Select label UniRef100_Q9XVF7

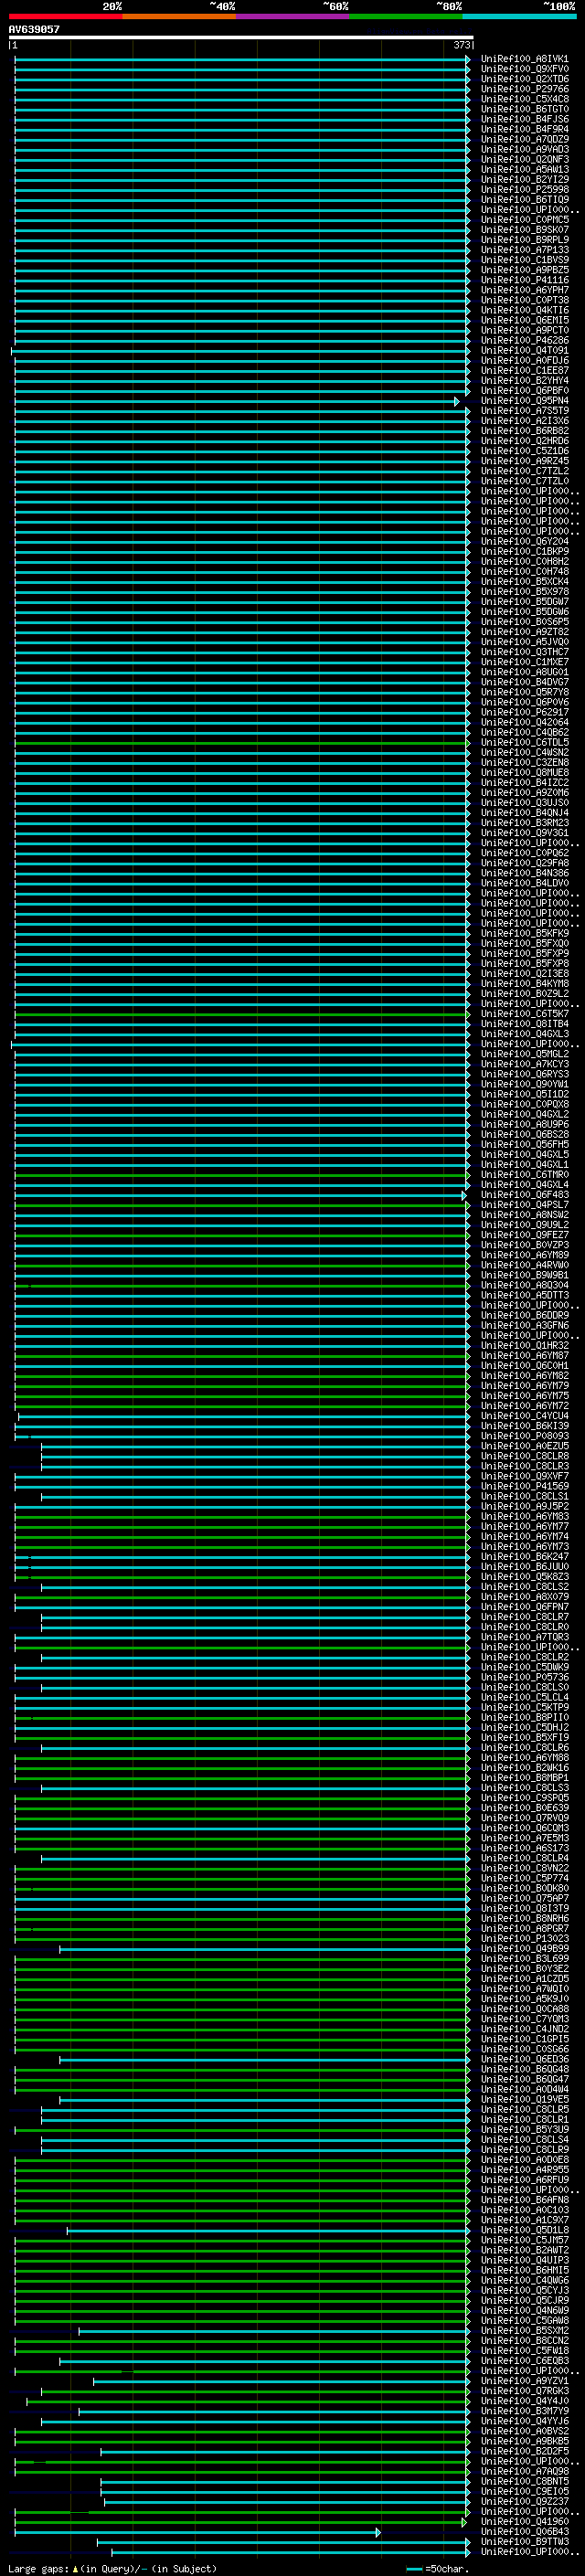pyautogui.click(x=524, y=1476)
